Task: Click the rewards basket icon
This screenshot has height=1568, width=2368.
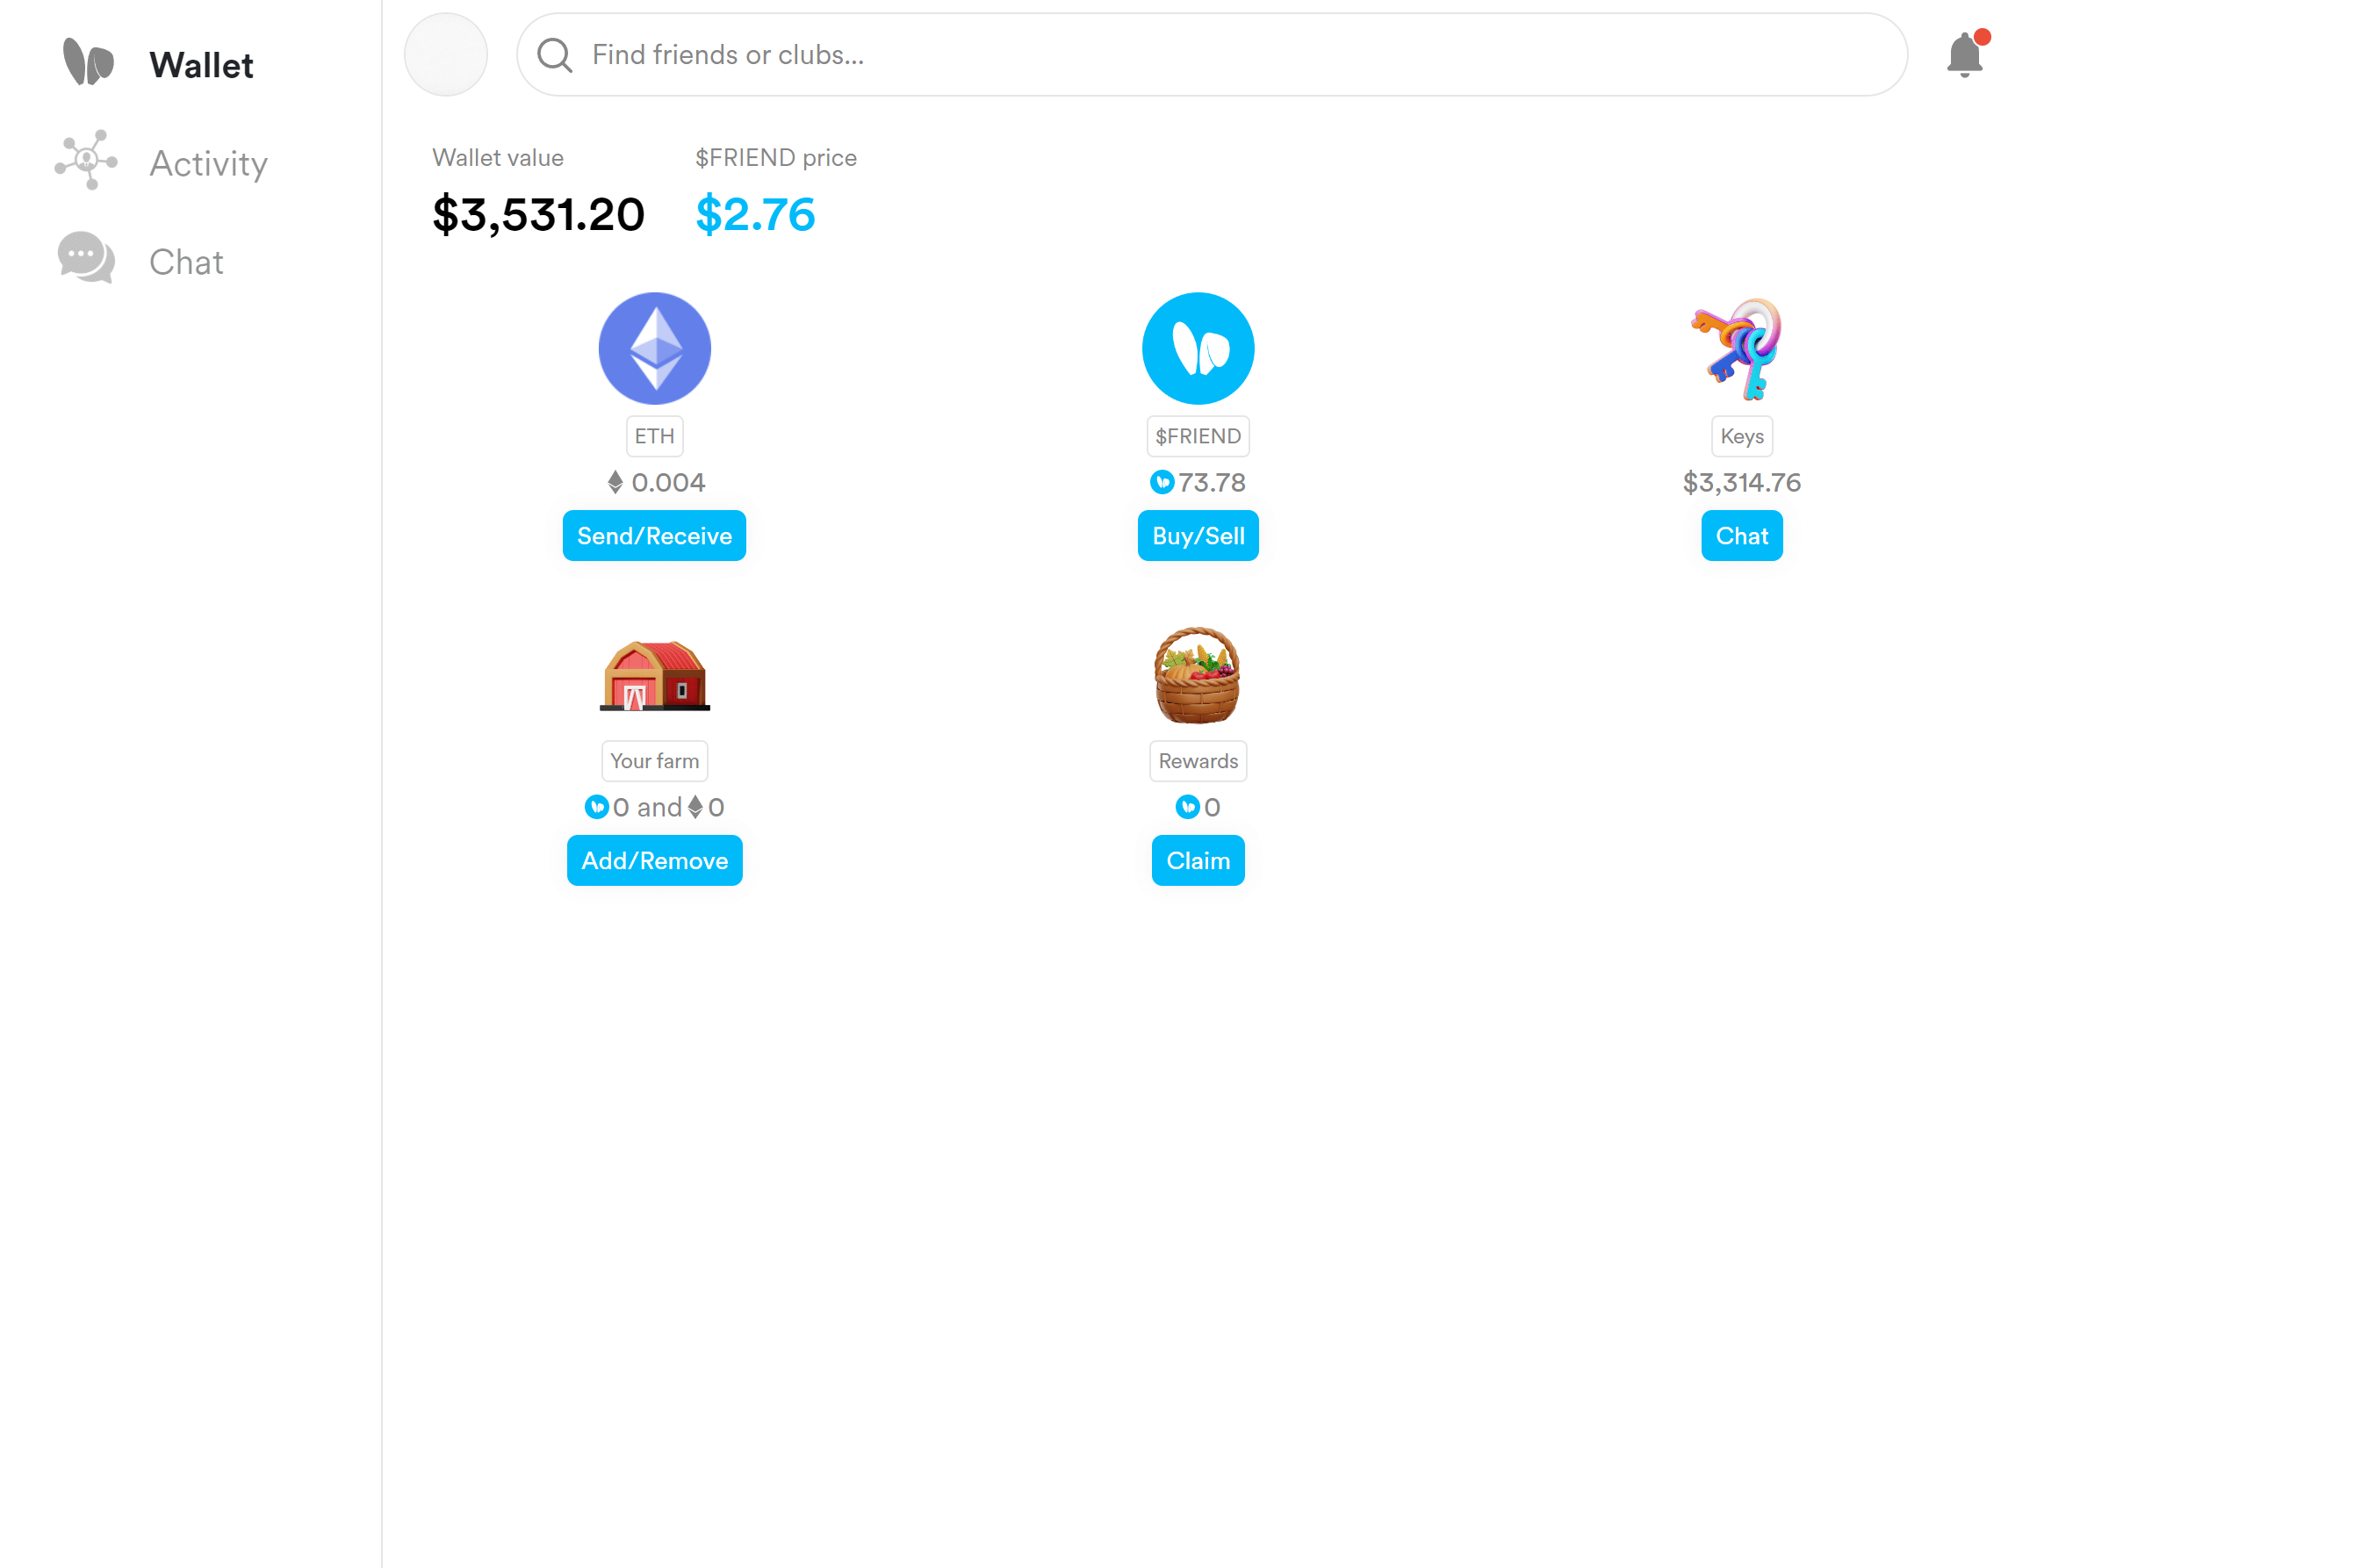Action: [1197, 675]
